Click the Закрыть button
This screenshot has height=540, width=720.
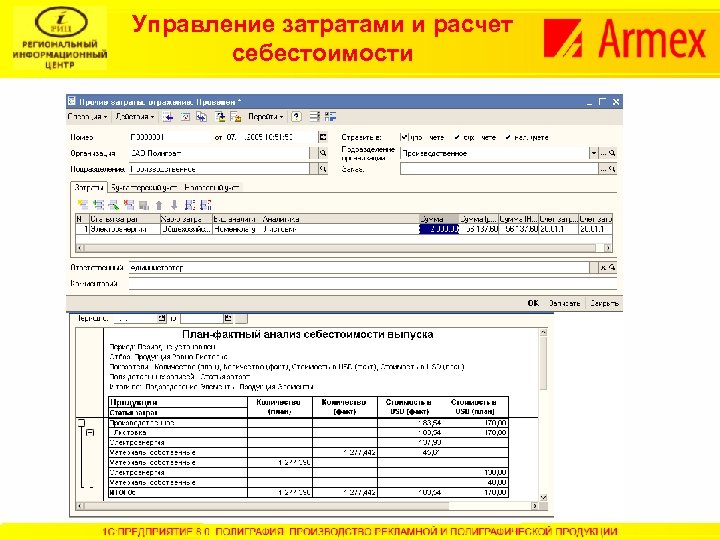coord(604,303)
